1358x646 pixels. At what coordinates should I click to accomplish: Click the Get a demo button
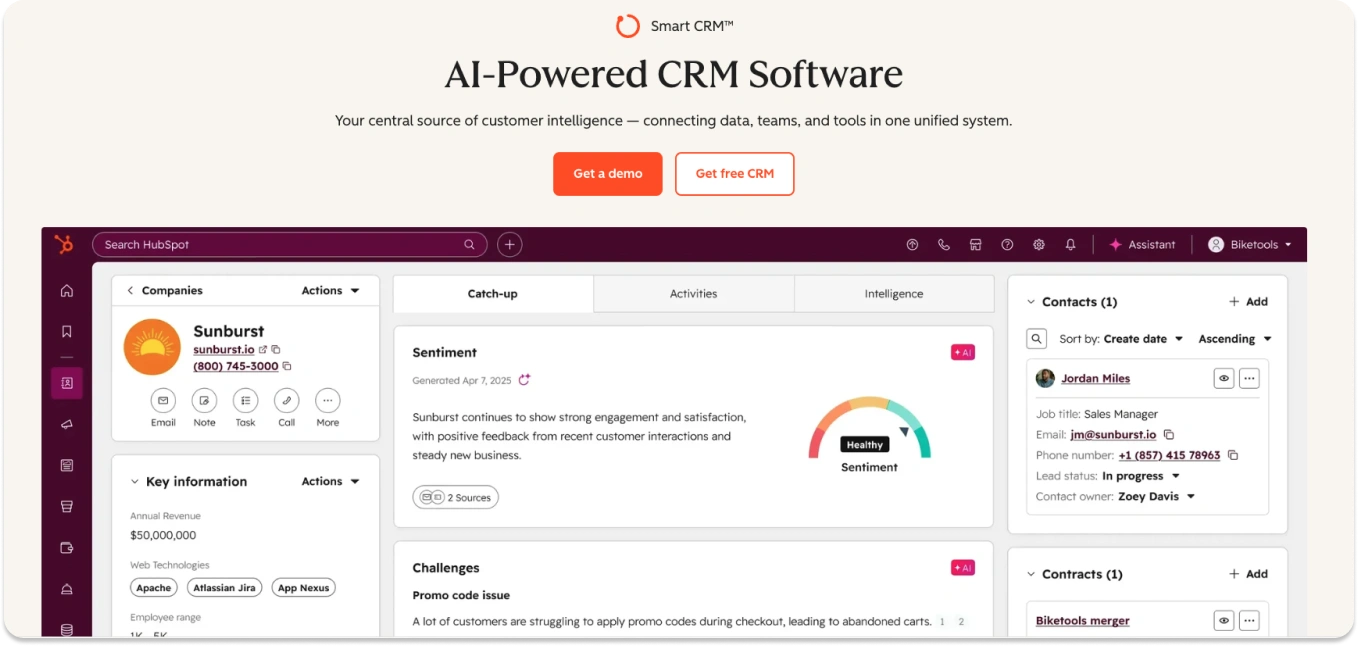coord(607,173)
